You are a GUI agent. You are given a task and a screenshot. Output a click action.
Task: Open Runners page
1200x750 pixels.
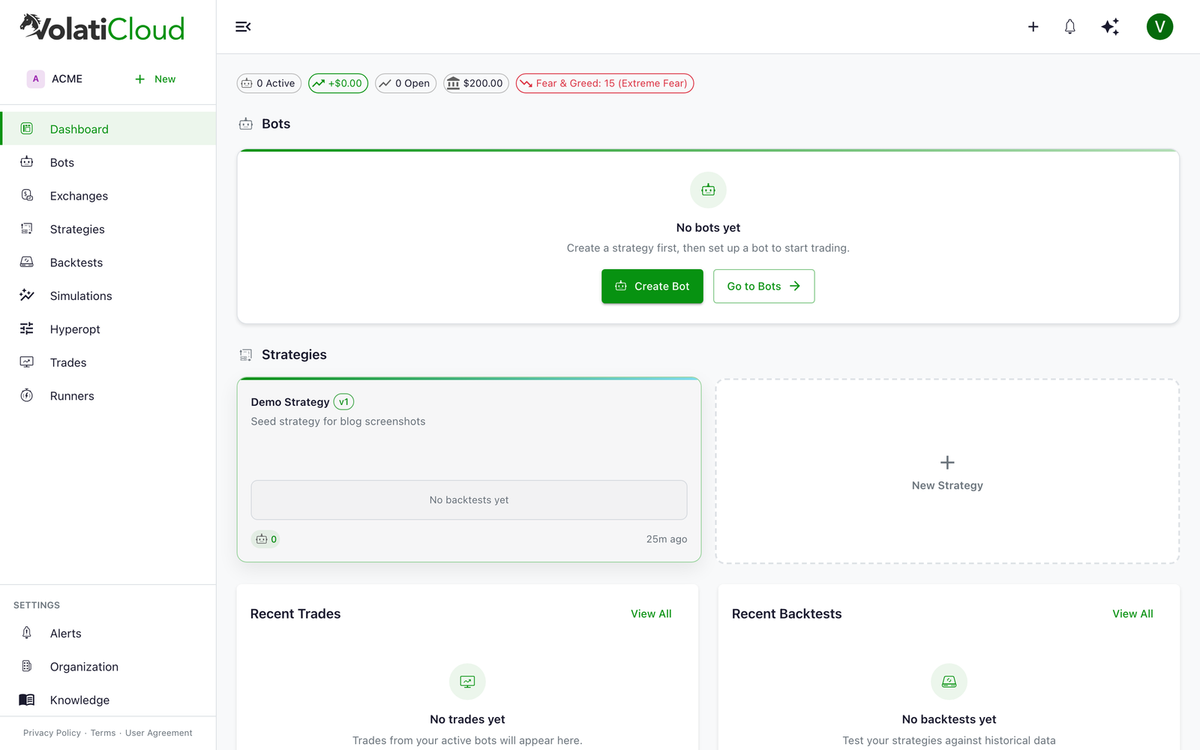(x=108, y=396)
